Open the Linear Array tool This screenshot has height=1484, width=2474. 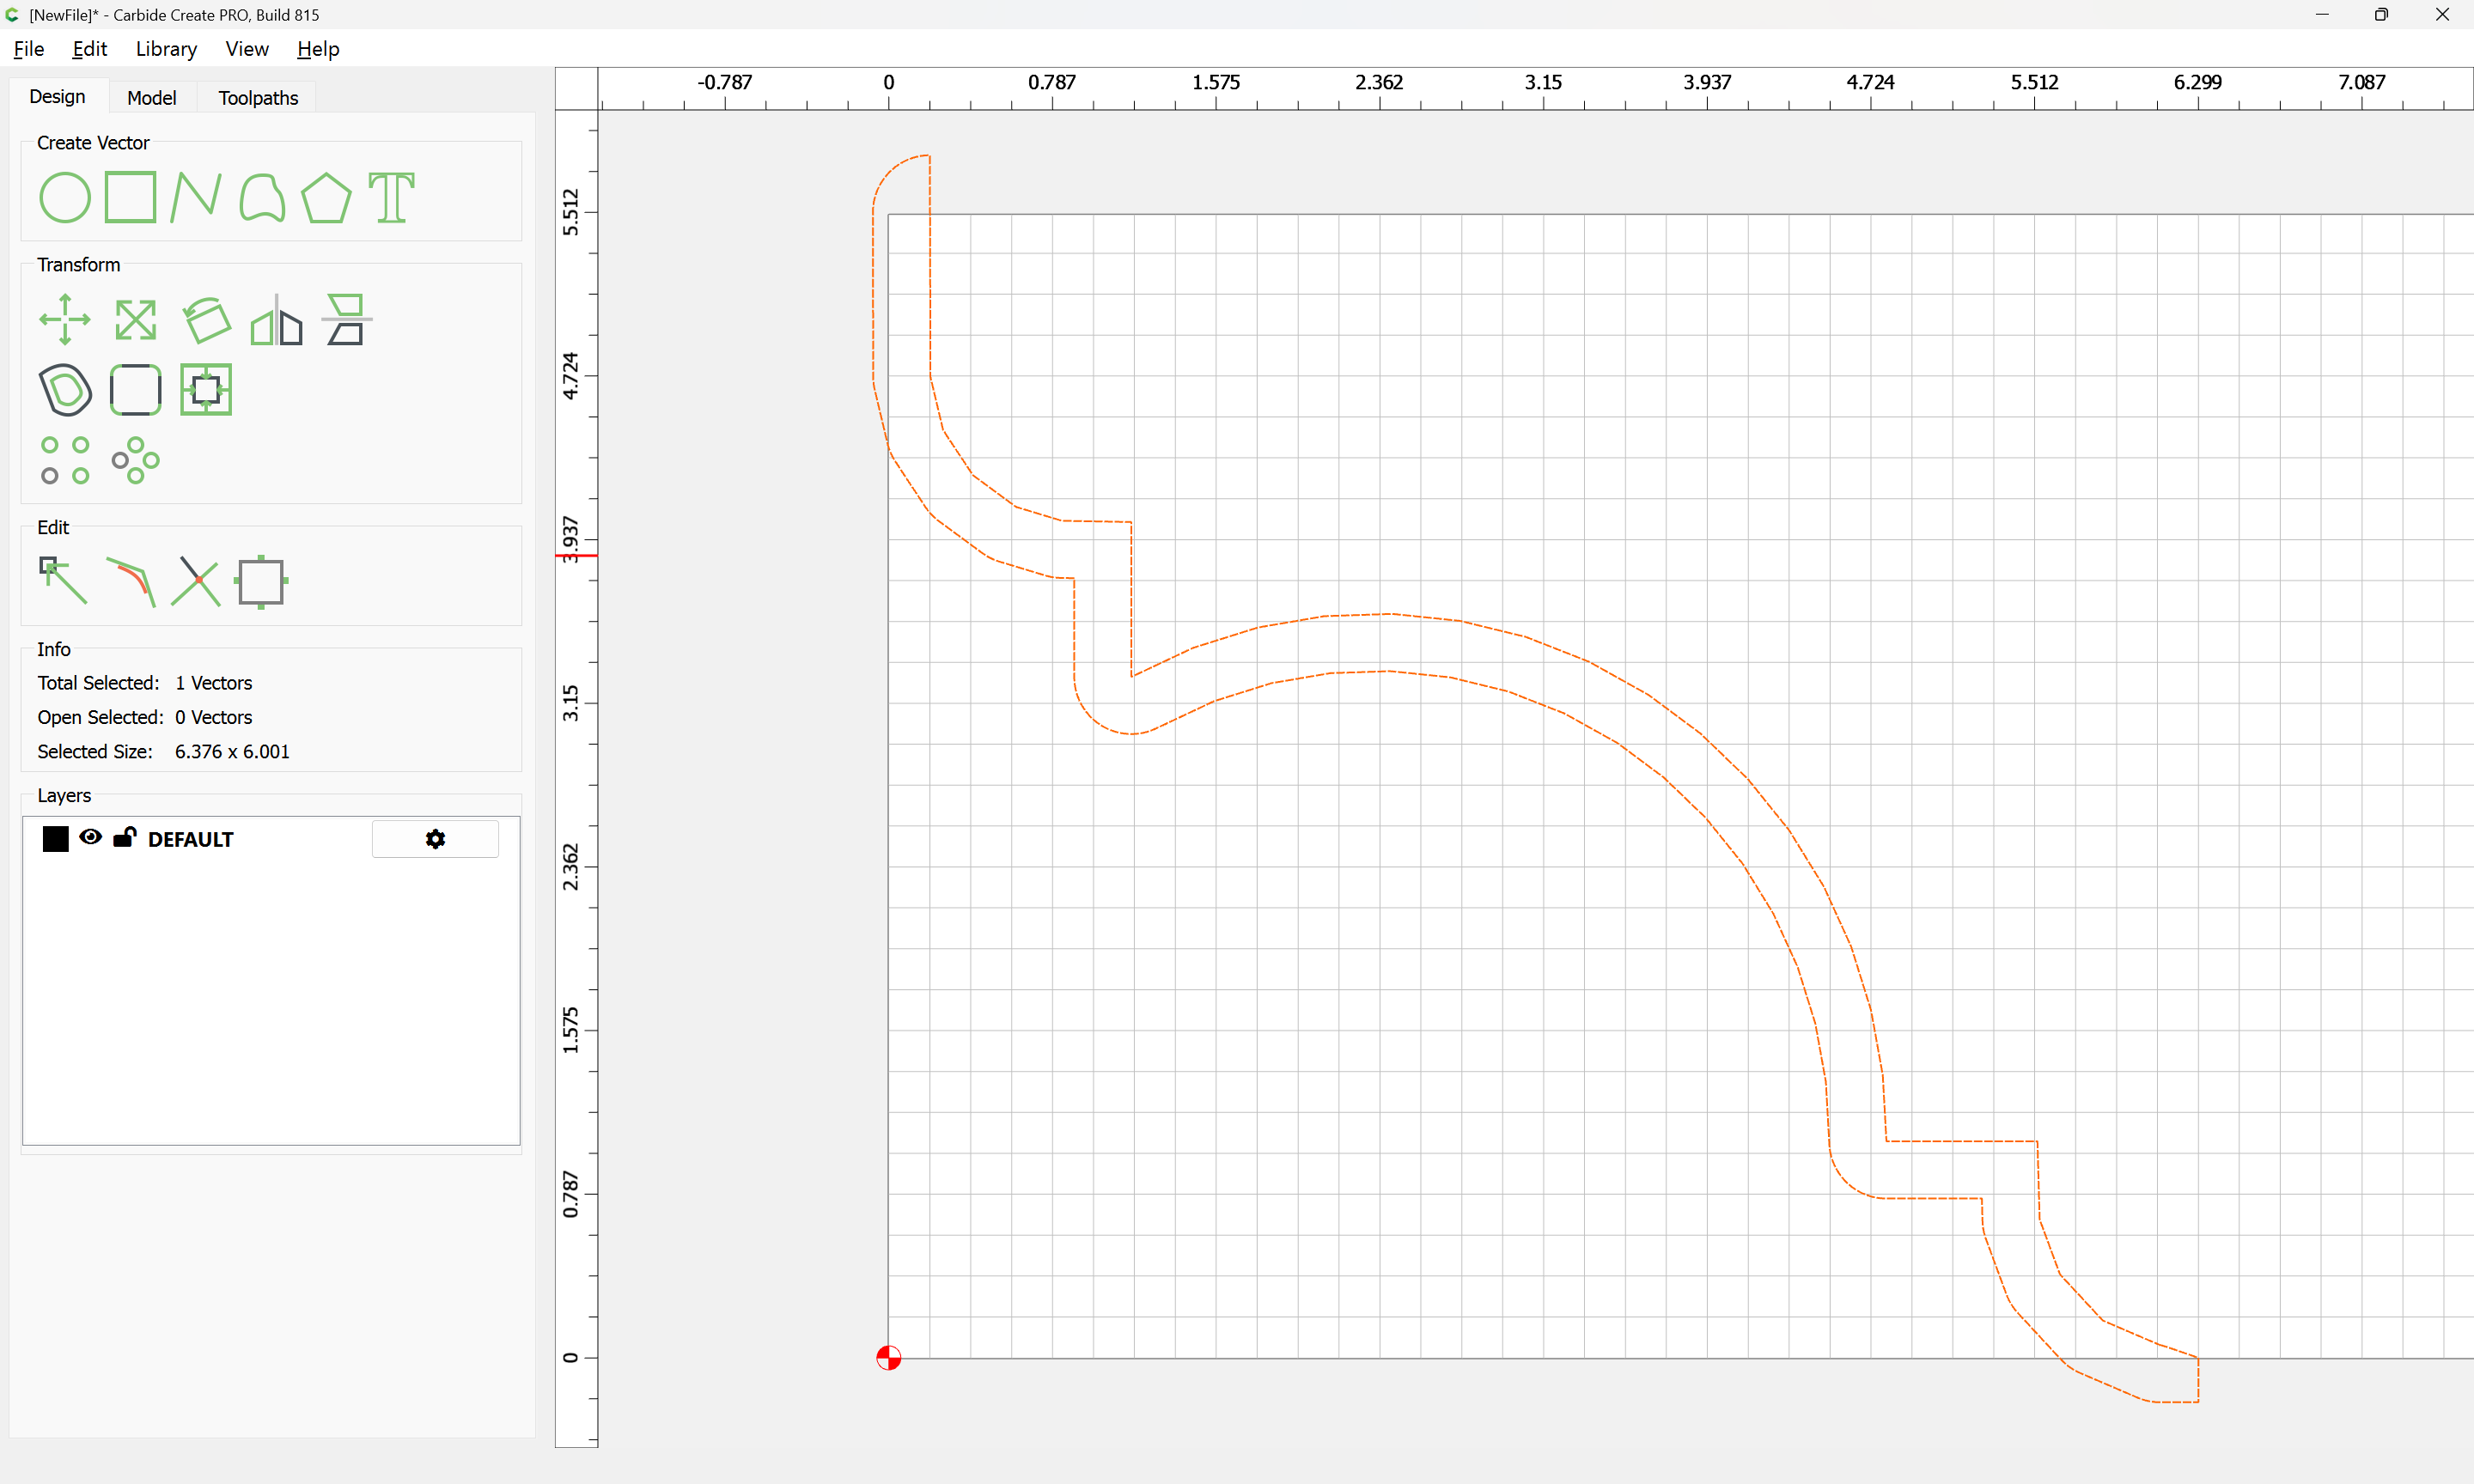click(x=65, y=460)
